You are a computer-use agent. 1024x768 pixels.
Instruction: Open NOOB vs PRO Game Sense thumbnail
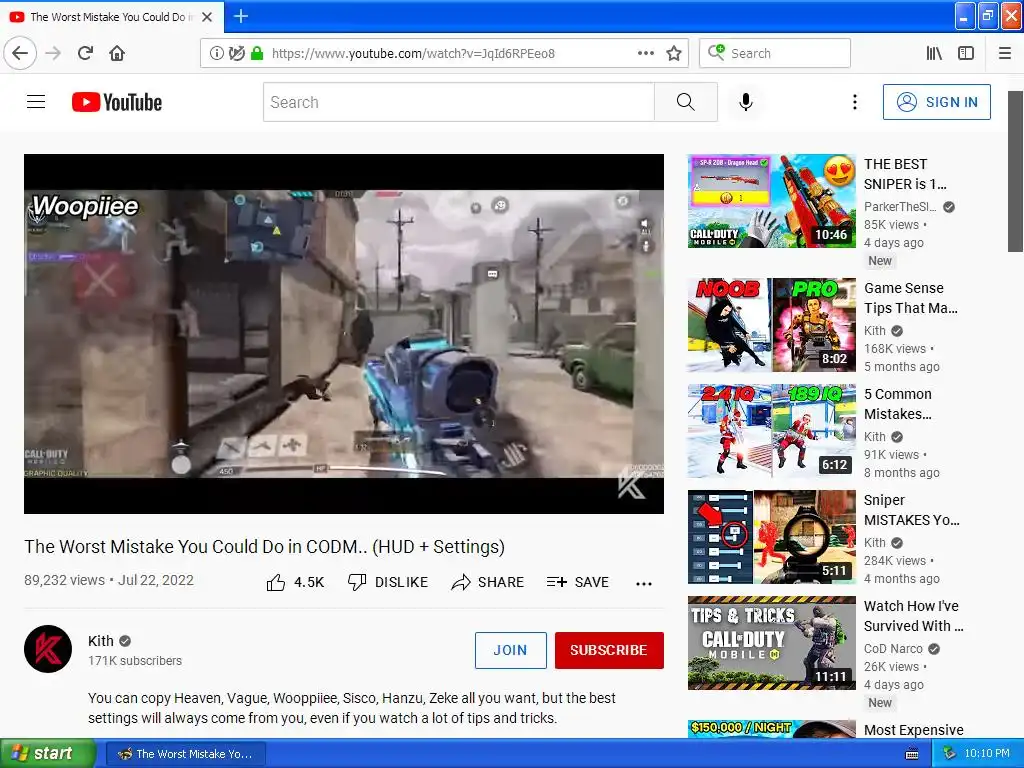(x=772, y=325)
